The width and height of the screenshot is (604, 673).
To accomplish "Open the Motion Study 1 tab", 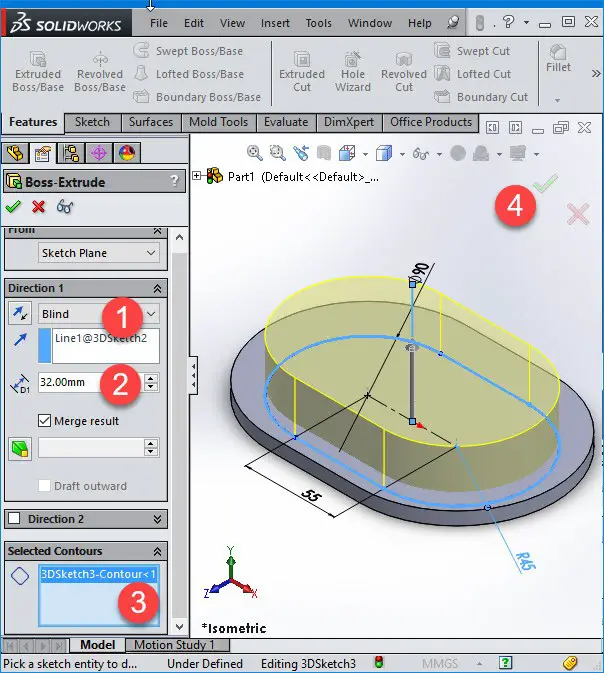I will click(177, 645).
